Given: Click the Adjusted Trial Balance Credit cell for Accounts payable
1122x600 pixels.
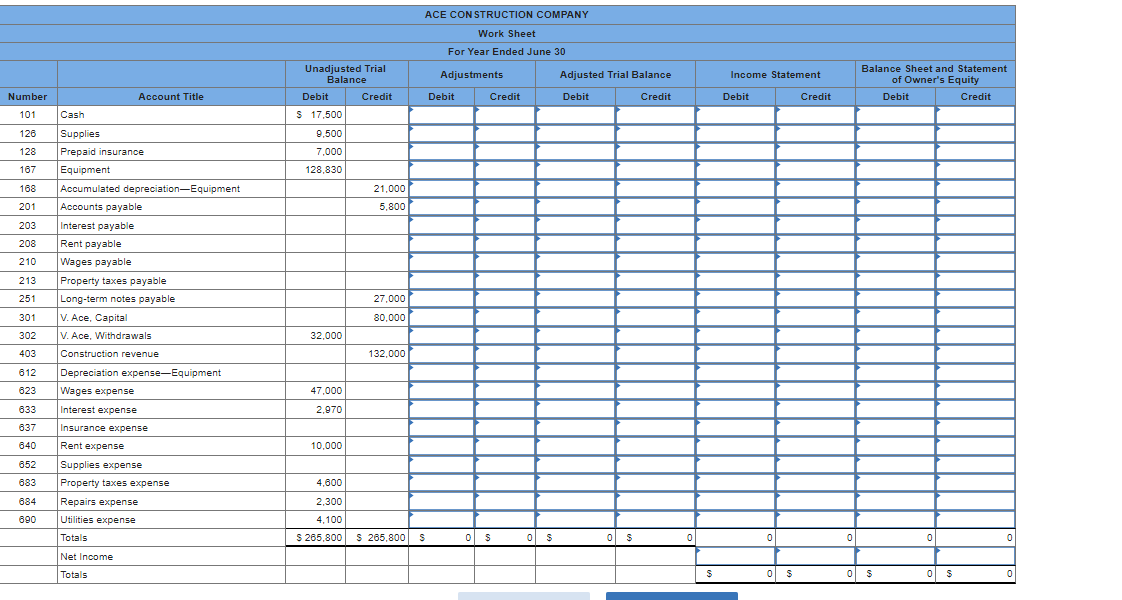Looking at the screenshot, I should pyautogui.click(x=655, y=207).
